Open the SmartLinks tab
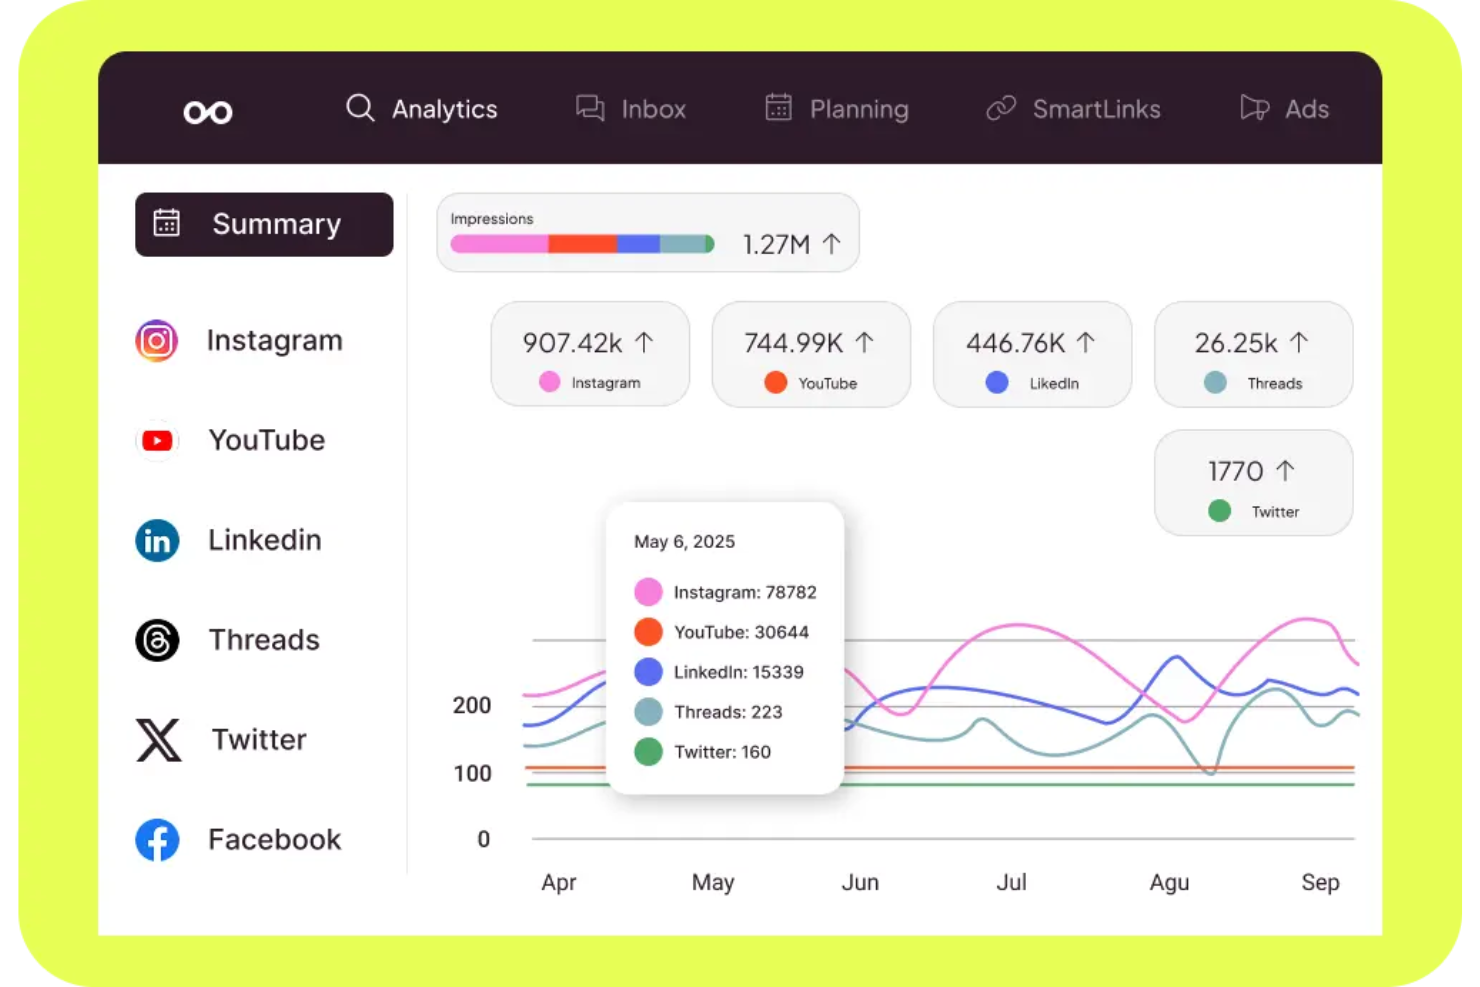Image resolution: width=1480 pixels, height=987 pixels. [x=1097, y=109]
